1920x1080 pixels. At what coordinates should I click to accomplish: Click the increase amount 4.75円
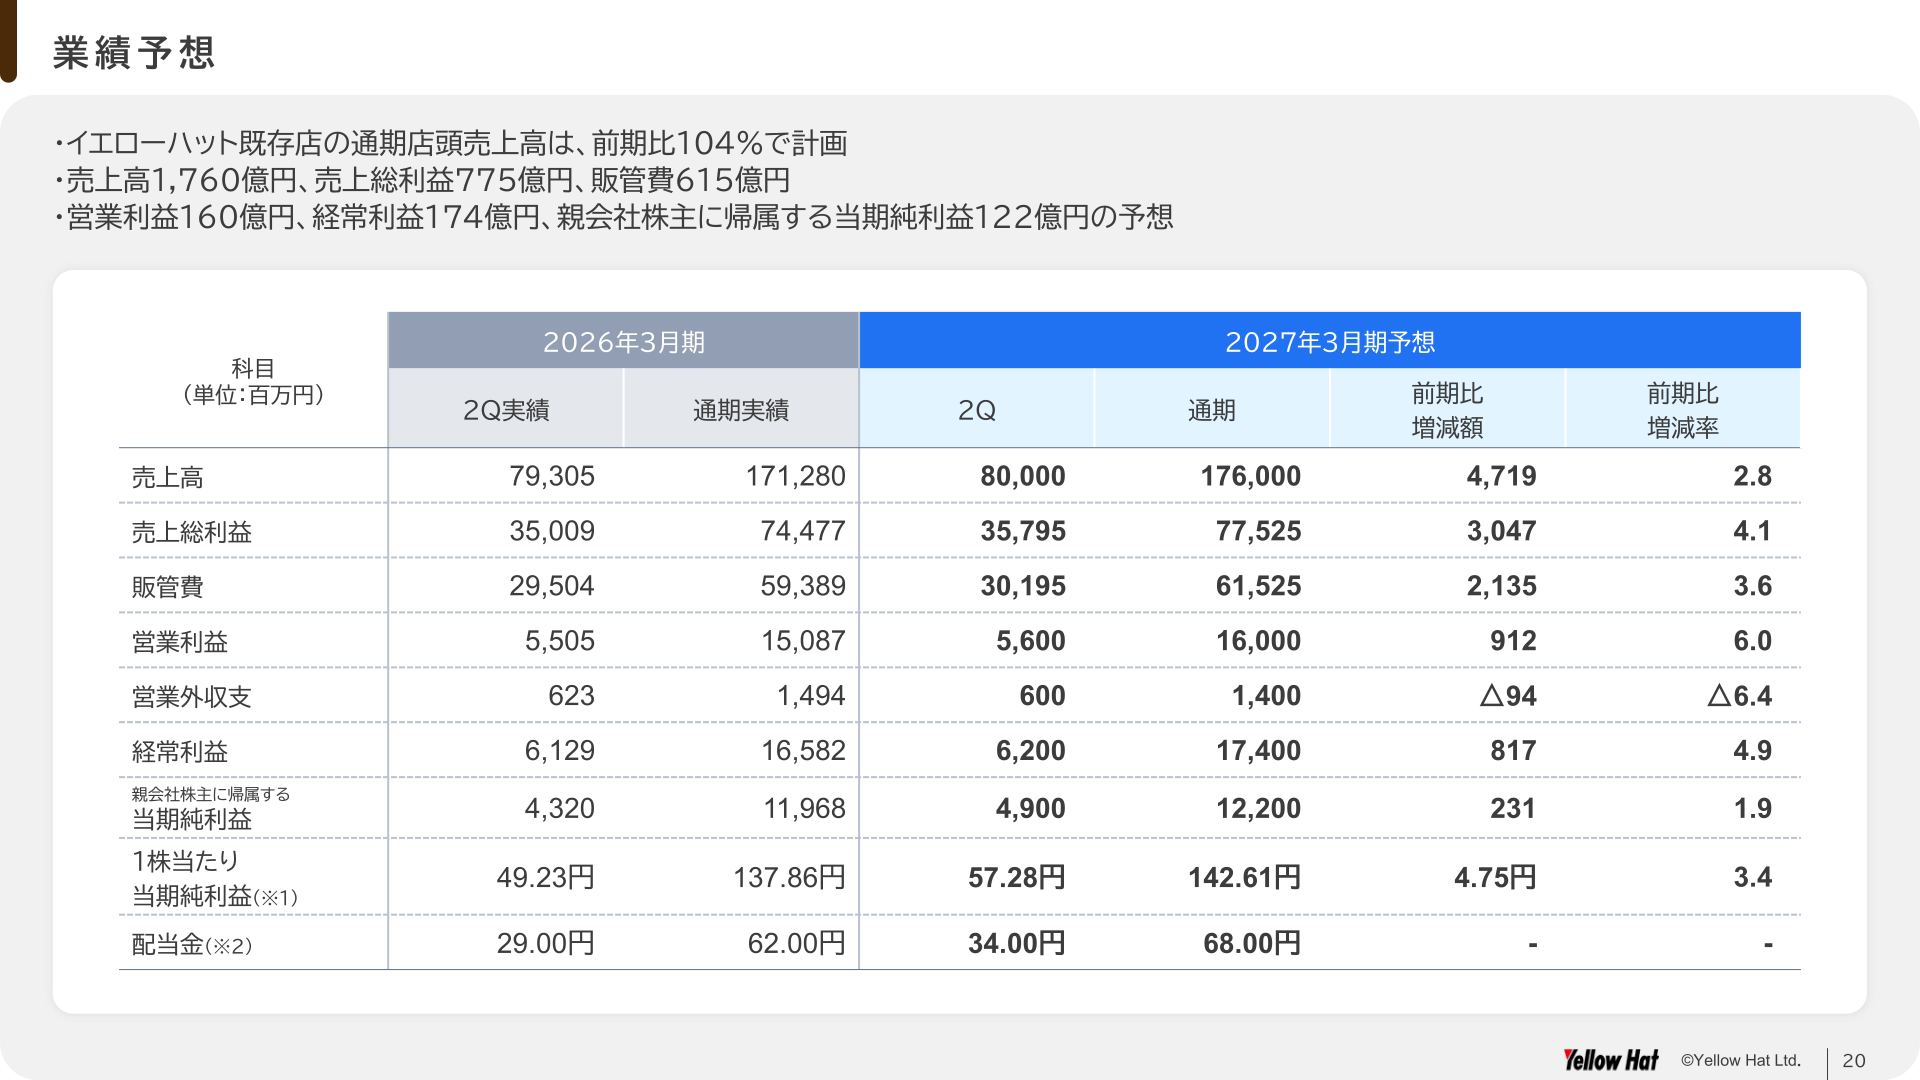pos(1495,878)
